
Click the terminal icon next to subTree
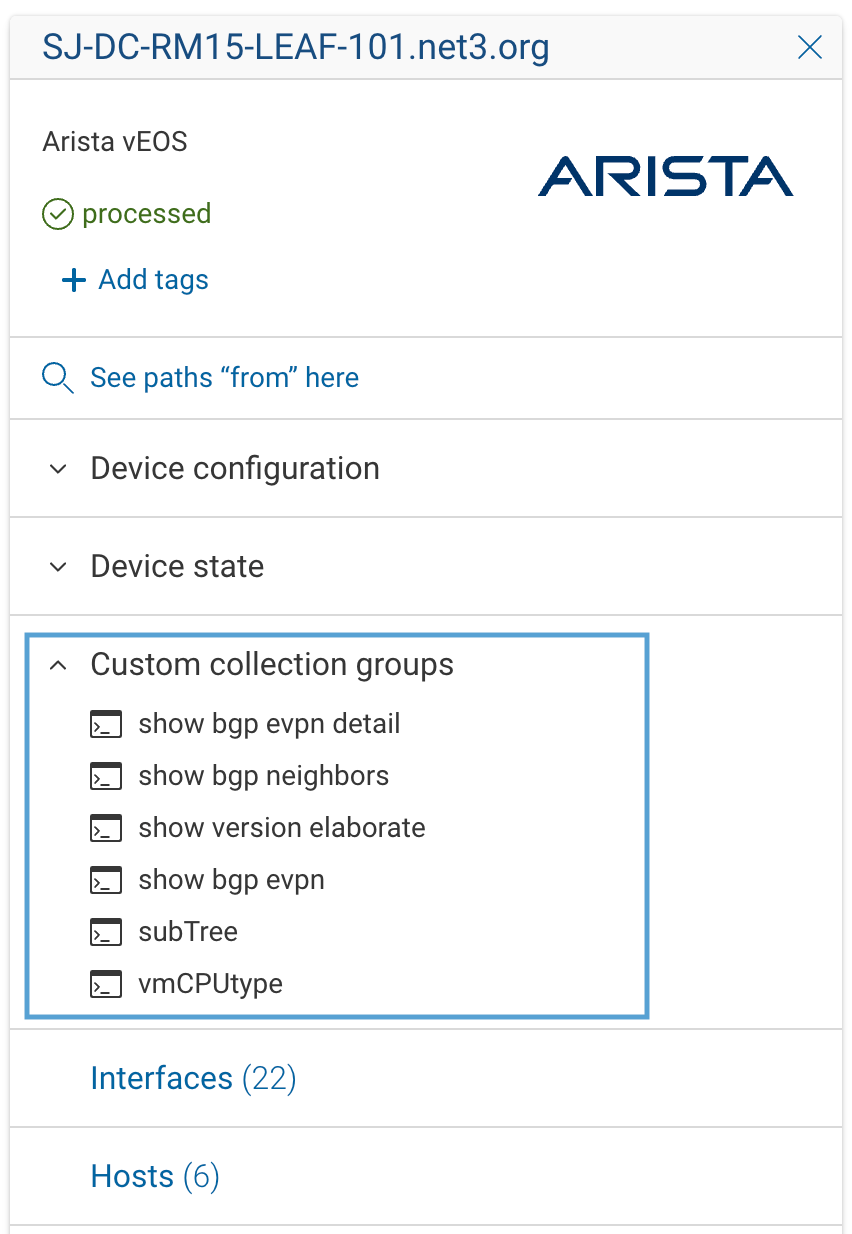[x=106, y=931]
